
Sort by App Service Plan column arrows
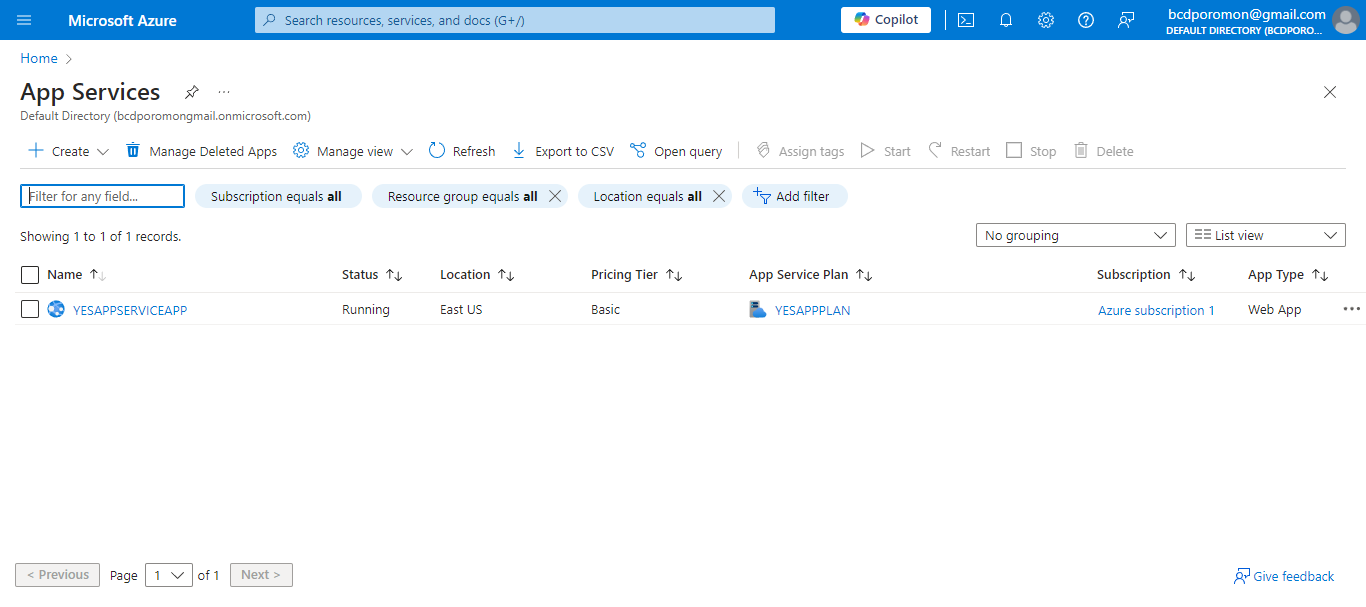coord(864,275)
